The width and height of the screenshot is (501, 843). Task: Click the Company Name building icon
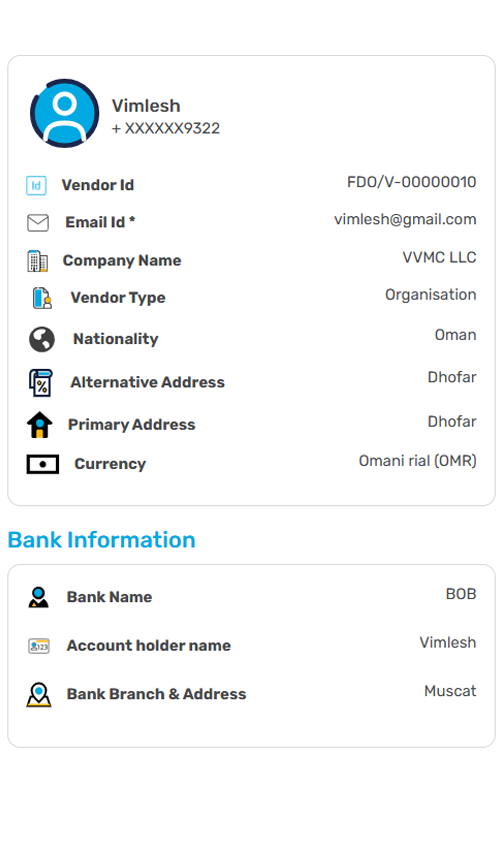pos(38,261)
